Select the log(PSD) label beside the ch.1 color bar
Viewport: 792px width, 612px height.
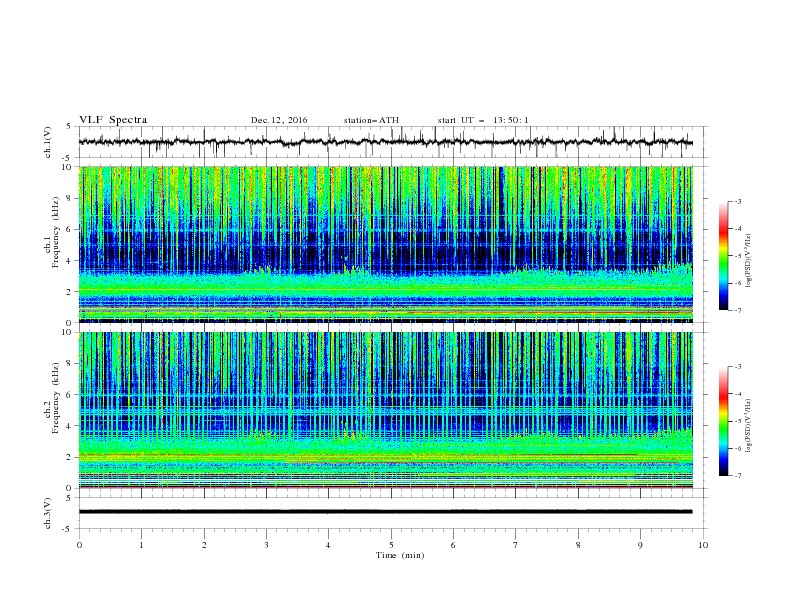(749, 261)
